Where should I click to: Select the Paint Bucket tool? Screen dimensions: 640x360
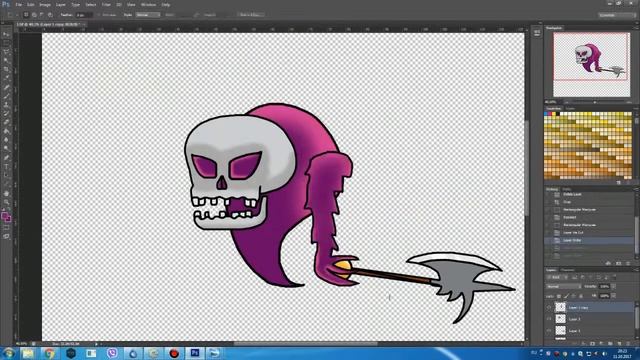pyautogui.click(x=6, y=131)
